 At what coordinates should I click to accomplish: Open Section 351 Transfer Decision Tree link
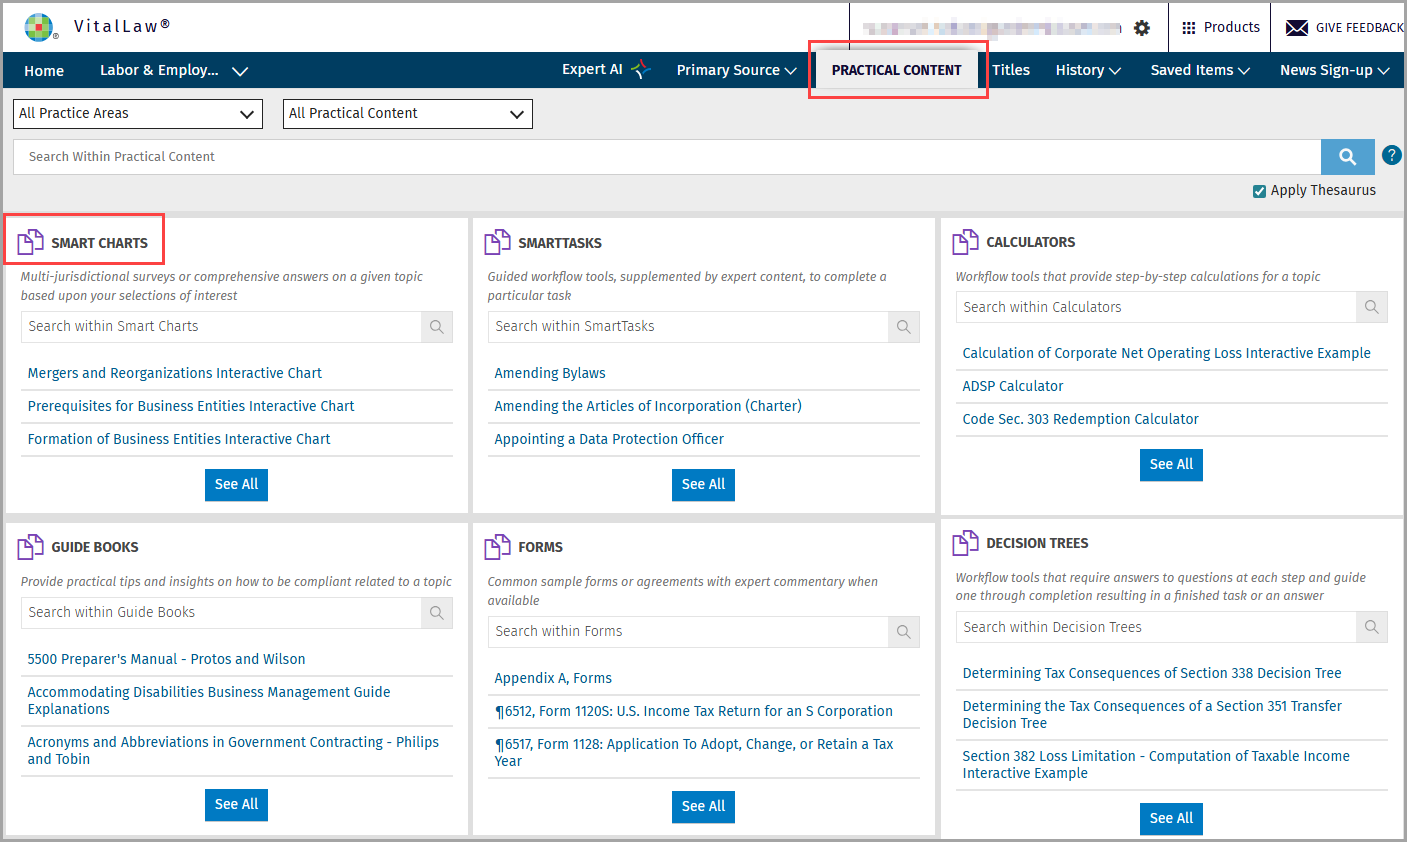[1152, 715]
